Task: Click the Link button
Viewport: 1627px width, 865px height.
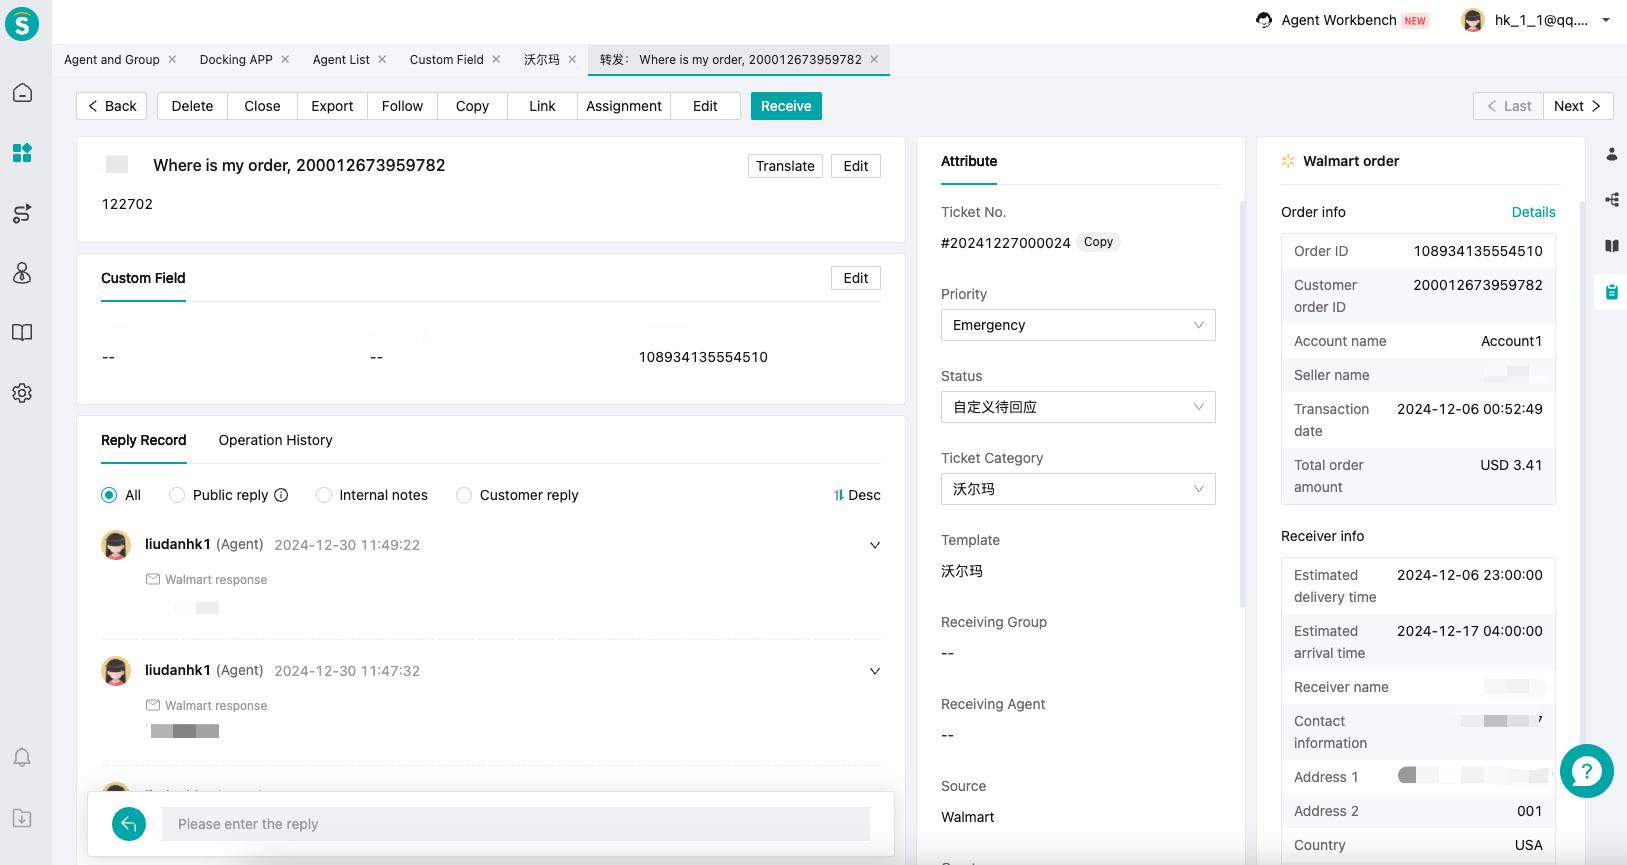Action: point(542,106)
